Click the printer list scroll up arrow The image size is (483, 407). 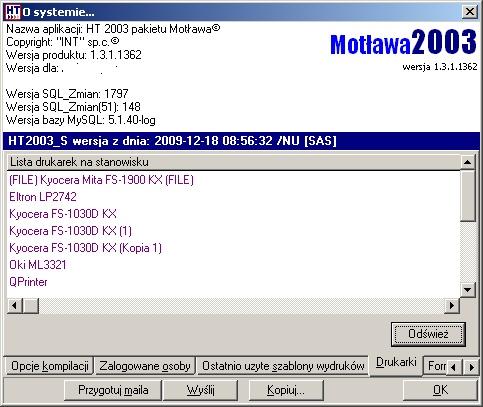467,162
